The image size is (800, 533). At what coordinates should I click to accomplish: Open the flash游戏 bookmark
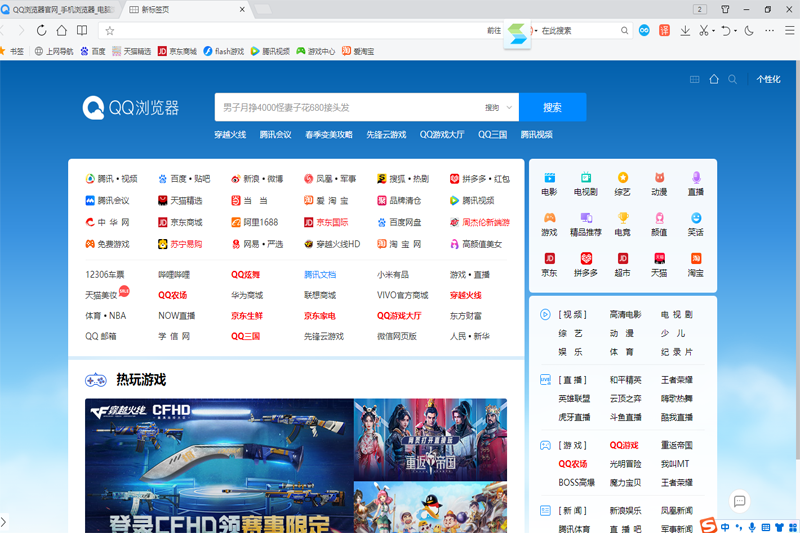(x=223, y=51)
